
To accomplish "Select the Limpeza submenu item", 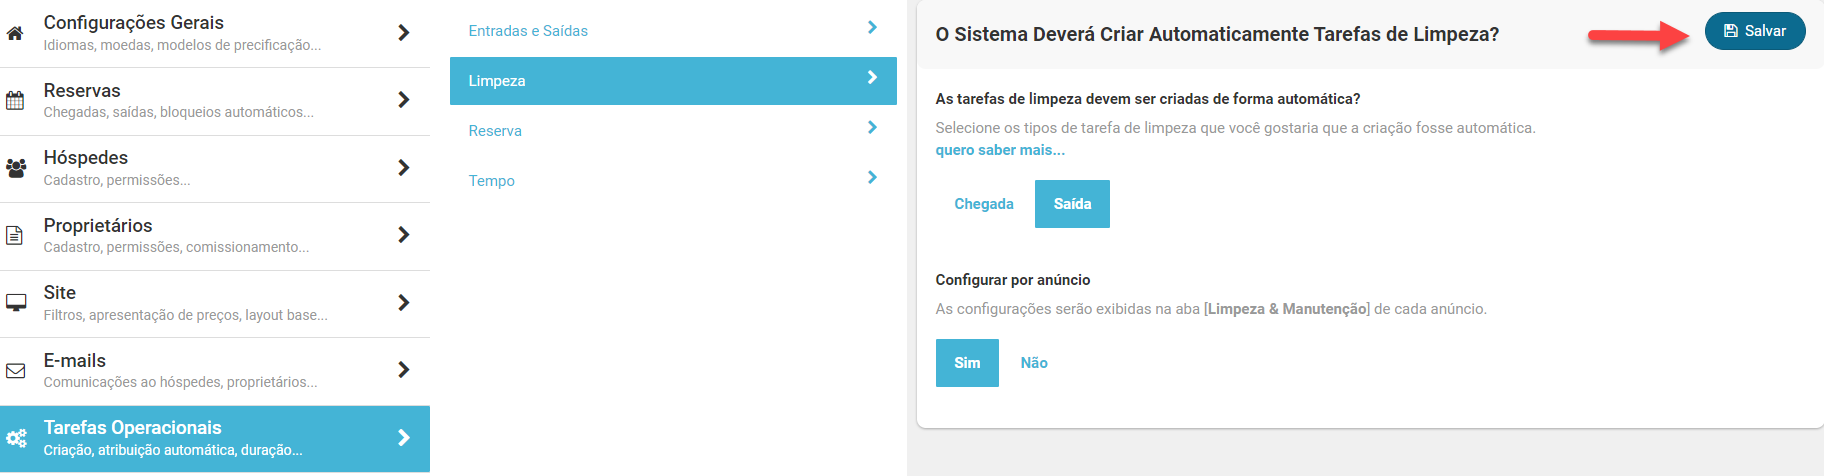I will (497, 81).
